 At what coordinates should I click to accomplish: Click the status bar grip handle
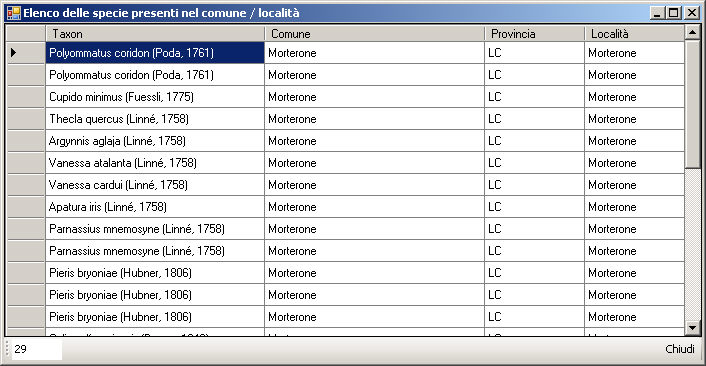(x=7, y=349)
